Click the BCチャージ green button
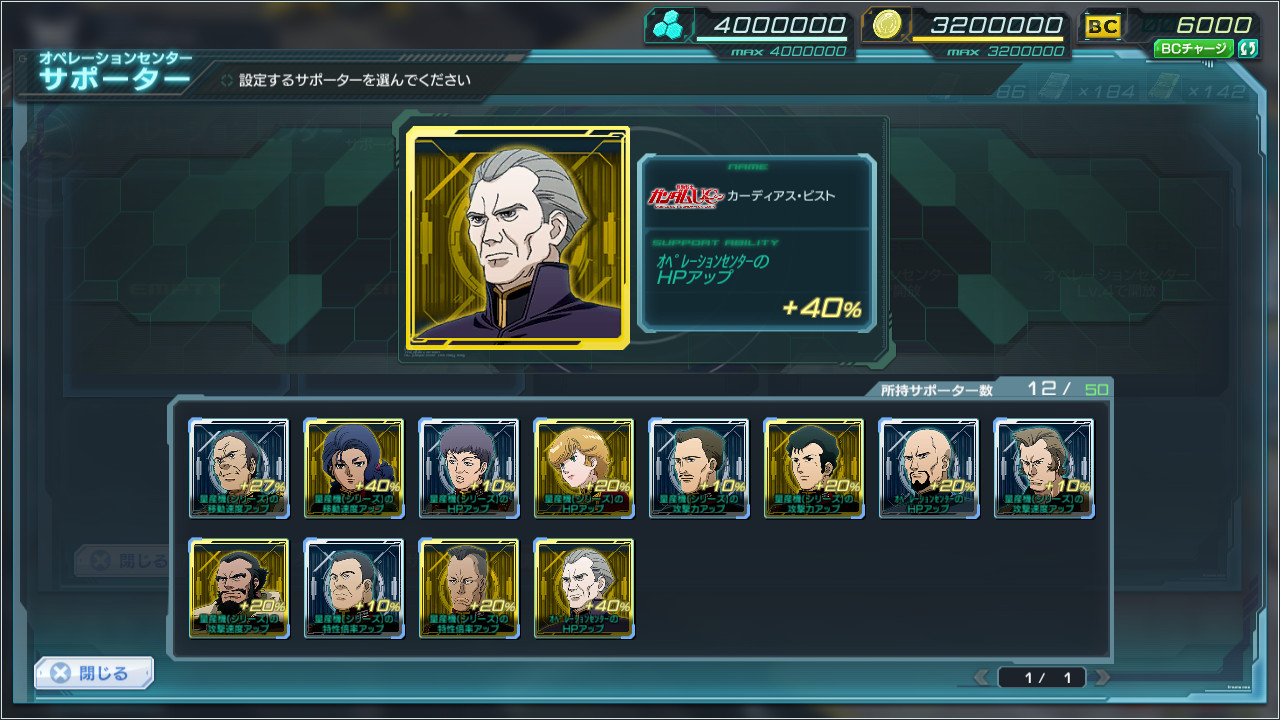The image size is (1280, 720). 1194,48
